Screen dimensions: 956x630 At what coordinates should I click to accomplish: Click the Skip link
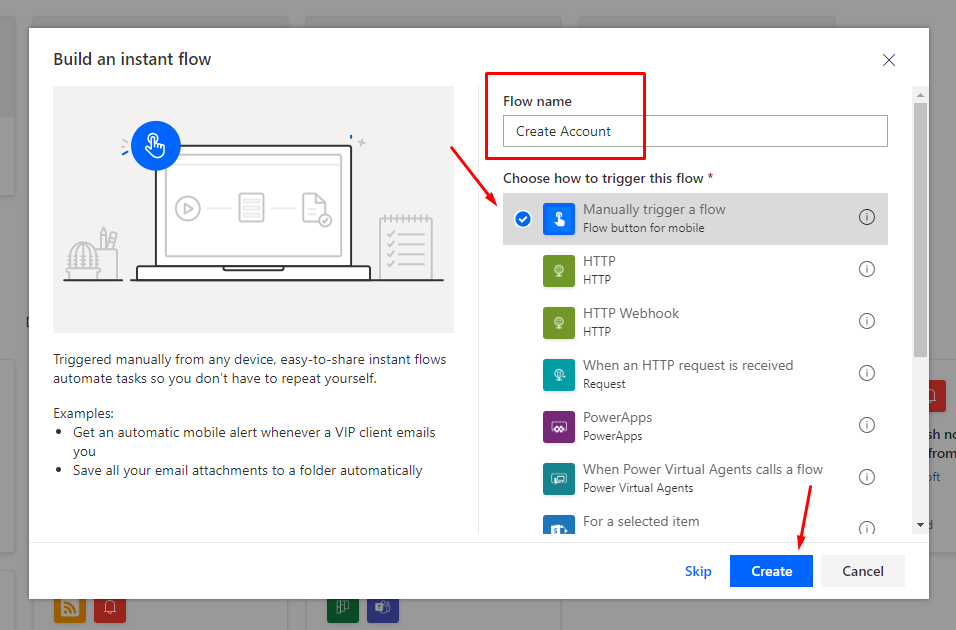coord(698,571)
